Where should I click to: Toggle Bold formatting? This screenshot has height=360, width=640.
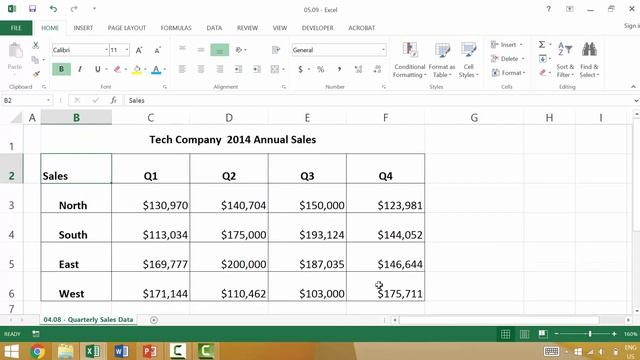pos(61,69)
